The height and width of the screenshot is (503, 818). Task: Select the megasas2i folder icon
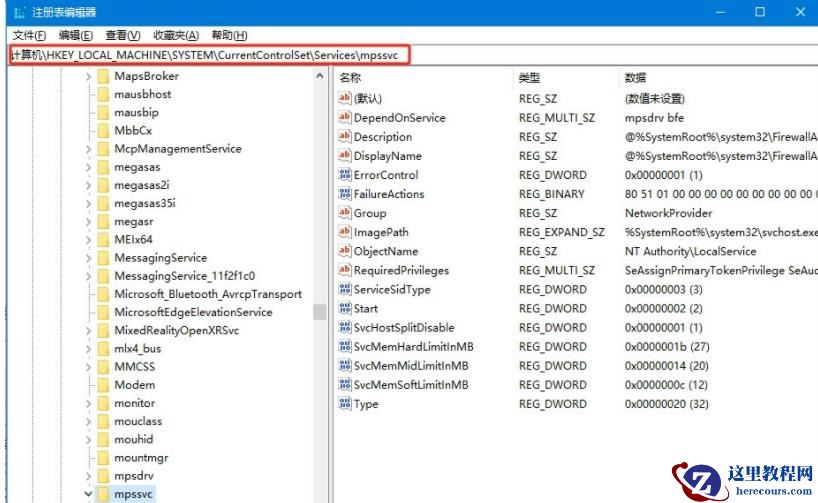click(x=103, y=185)
